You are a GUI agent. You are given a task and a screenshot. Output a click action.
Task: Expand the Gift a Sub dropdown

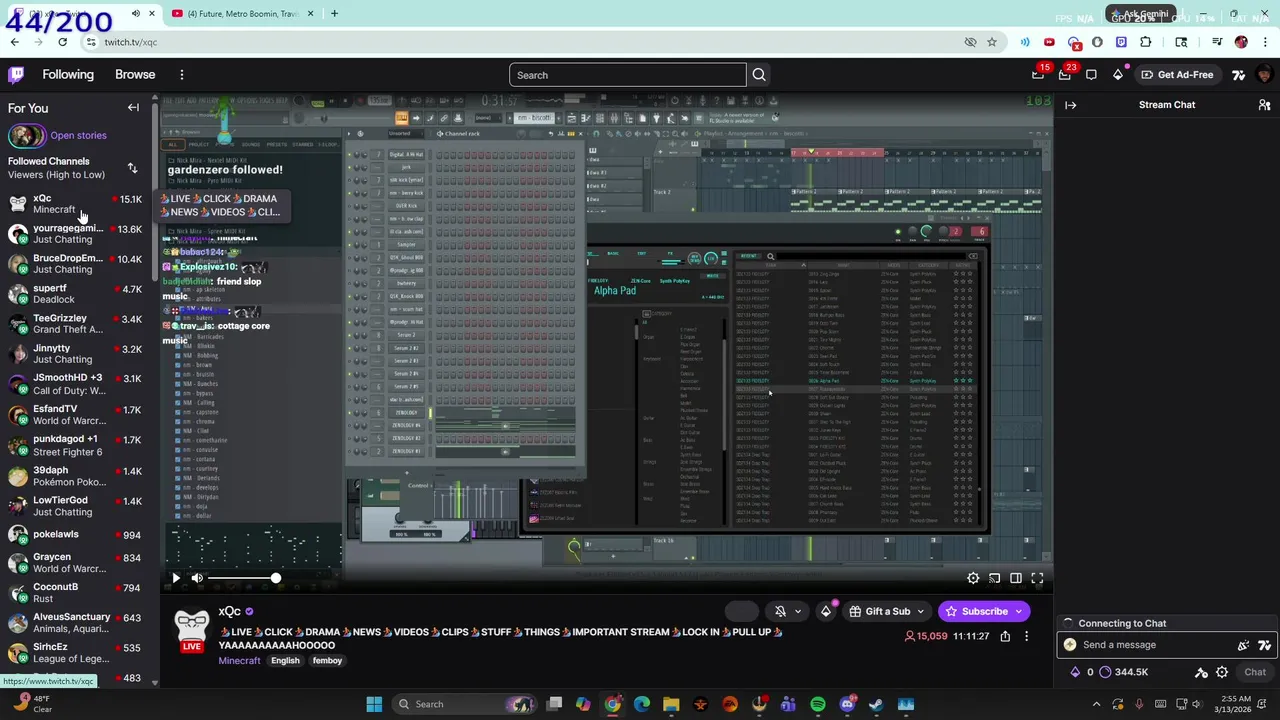tap(920, 611)
